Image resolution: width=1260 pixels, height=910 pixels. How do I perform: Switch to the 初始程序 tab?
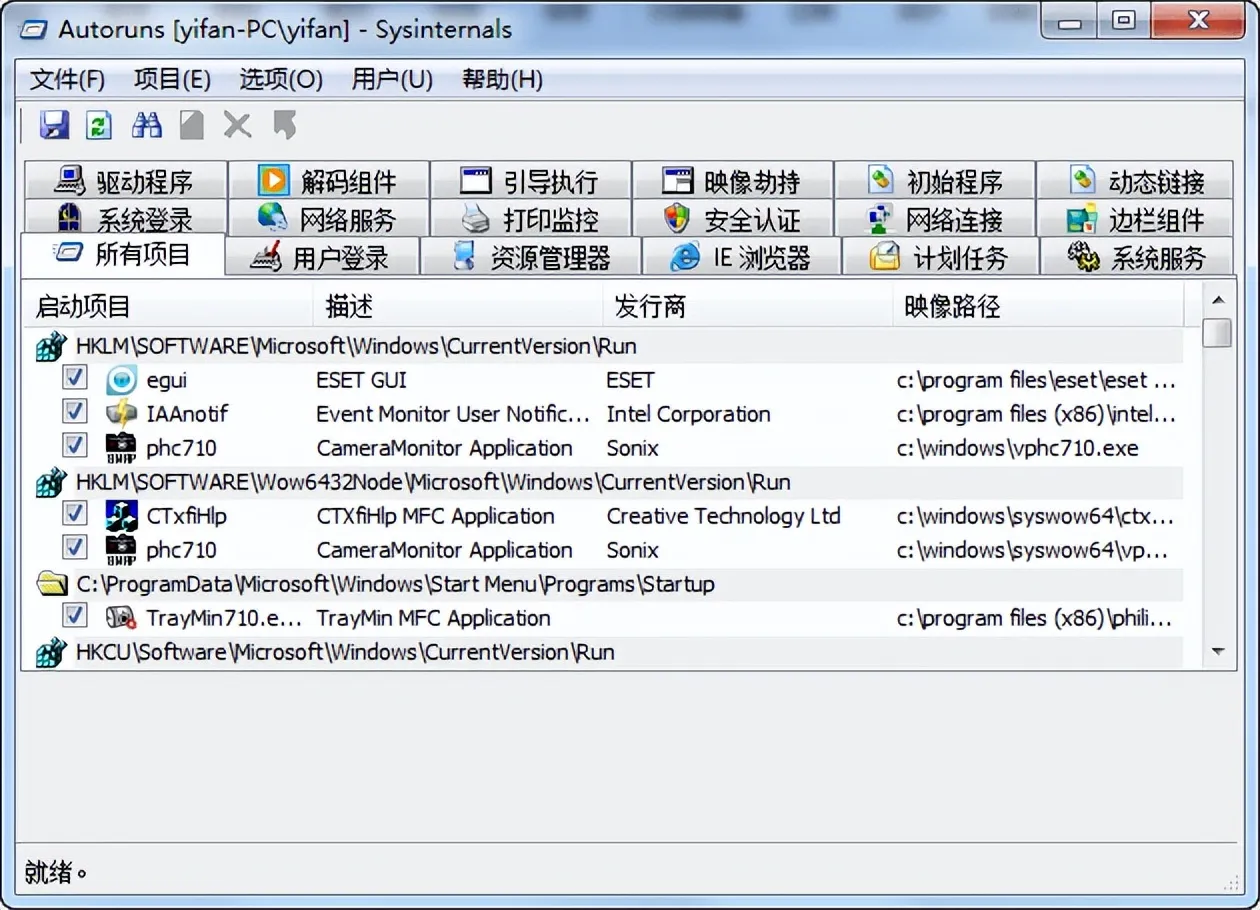[x=935, y=181]
